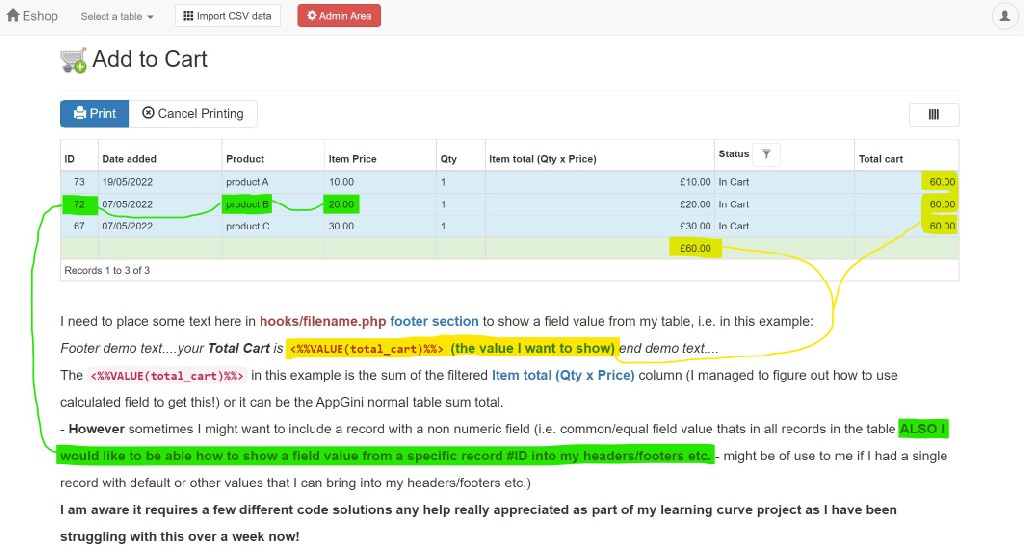Click the highlighted <%%VALUE(total_cart)%%> code

point(366,349)
